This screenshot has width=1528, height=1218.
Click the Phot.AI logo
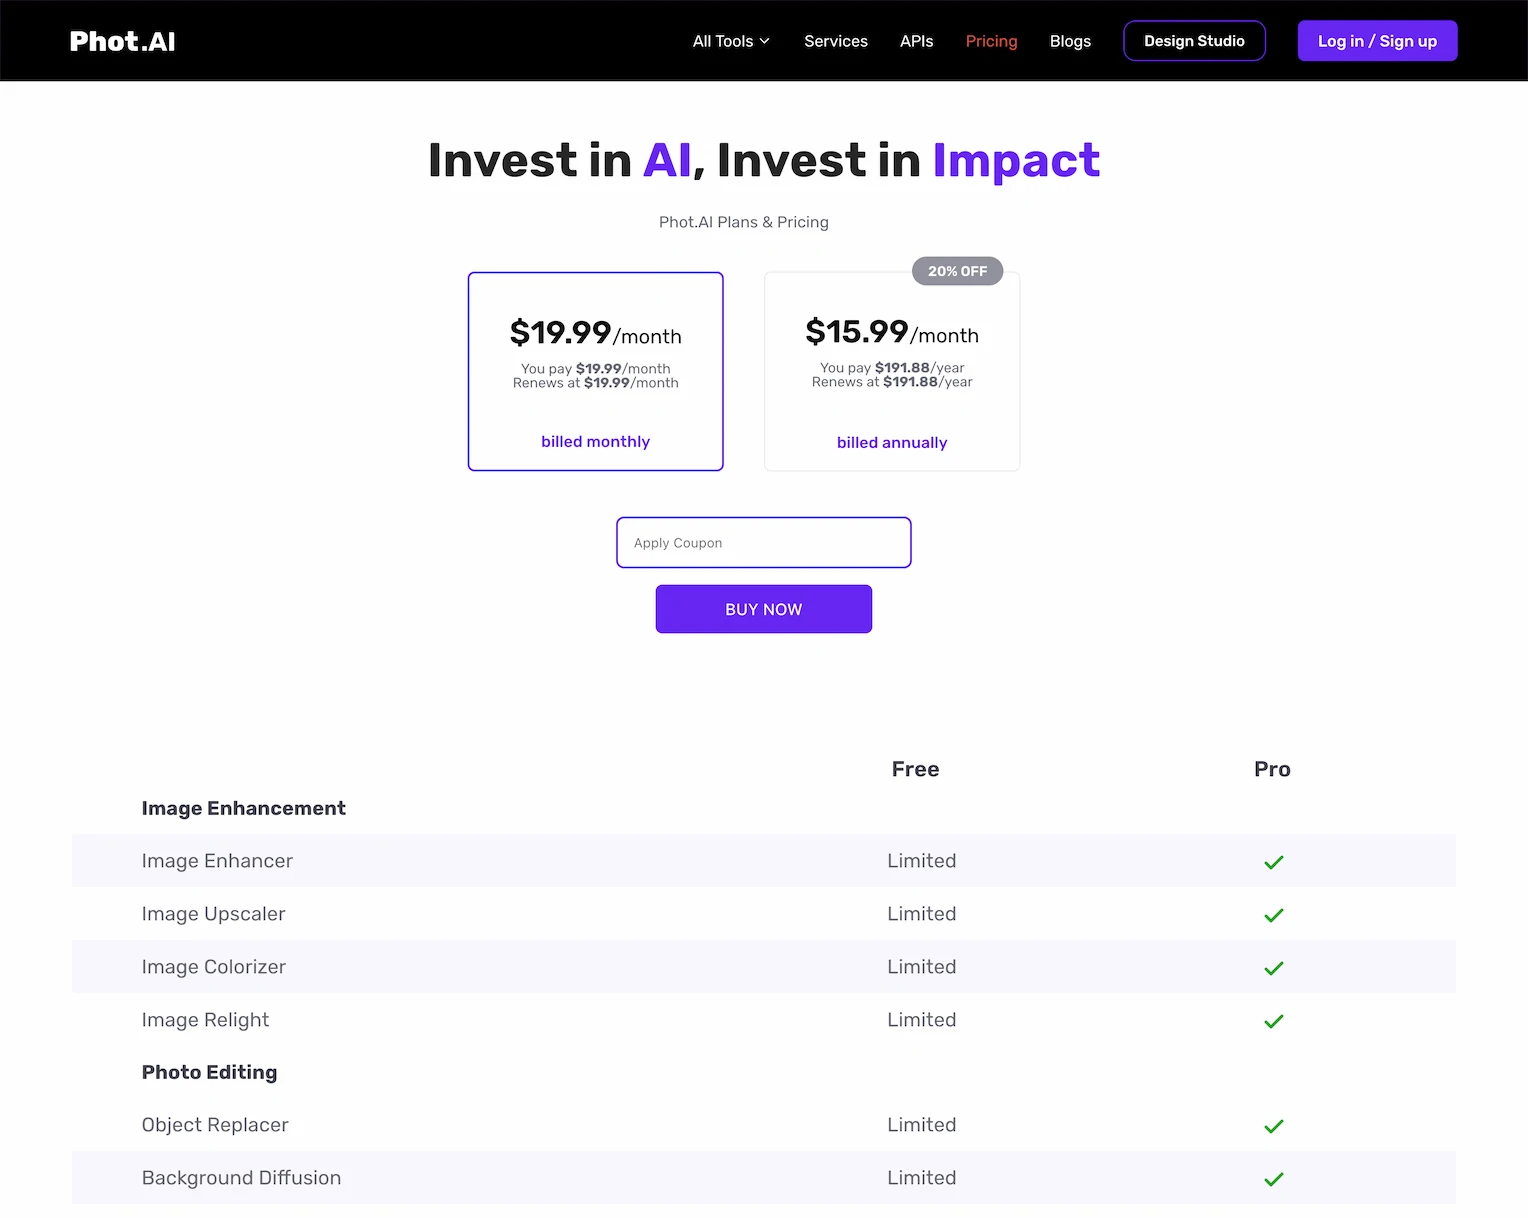coord(122,41)
